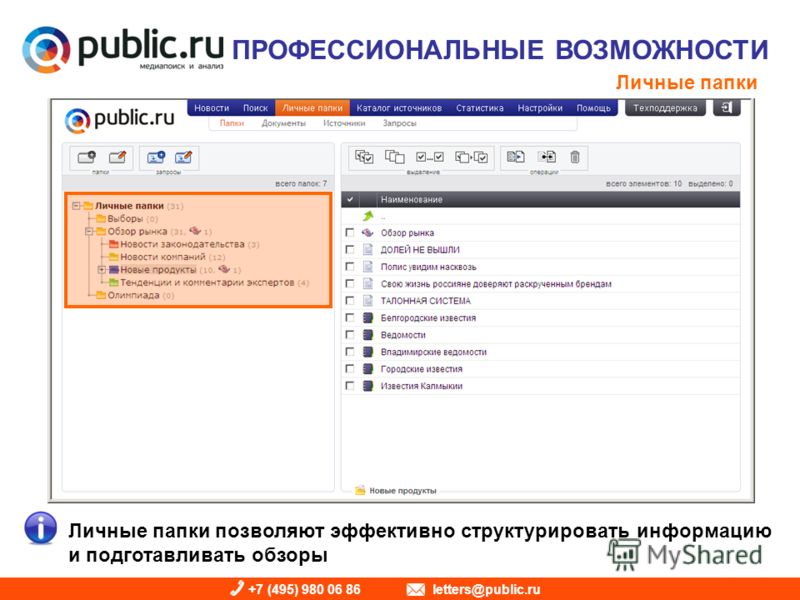Click the deselect all items icon
Screen dimensions: 800x600
point(394,157)
